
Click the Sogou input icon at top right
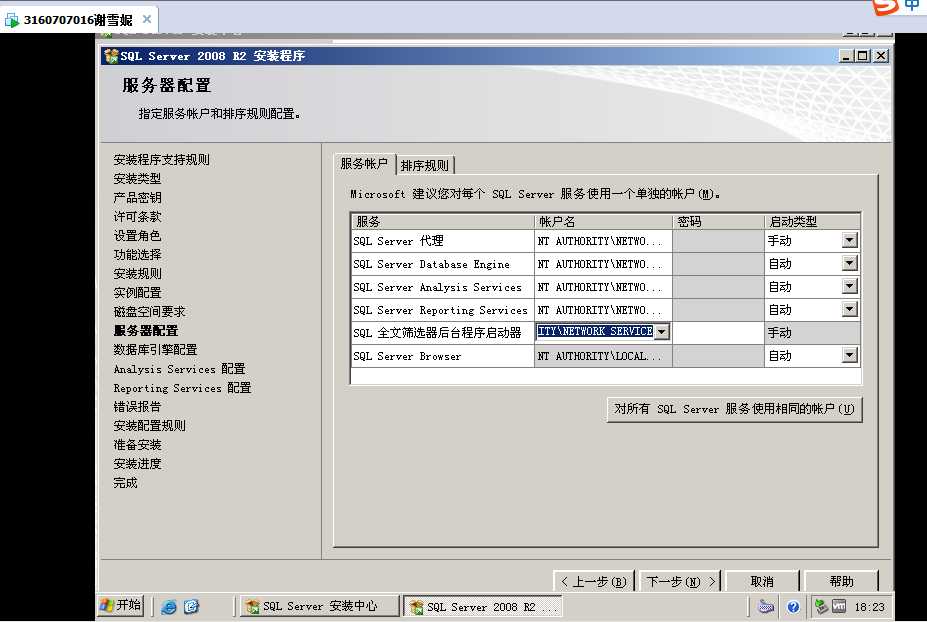click(885, 7)
